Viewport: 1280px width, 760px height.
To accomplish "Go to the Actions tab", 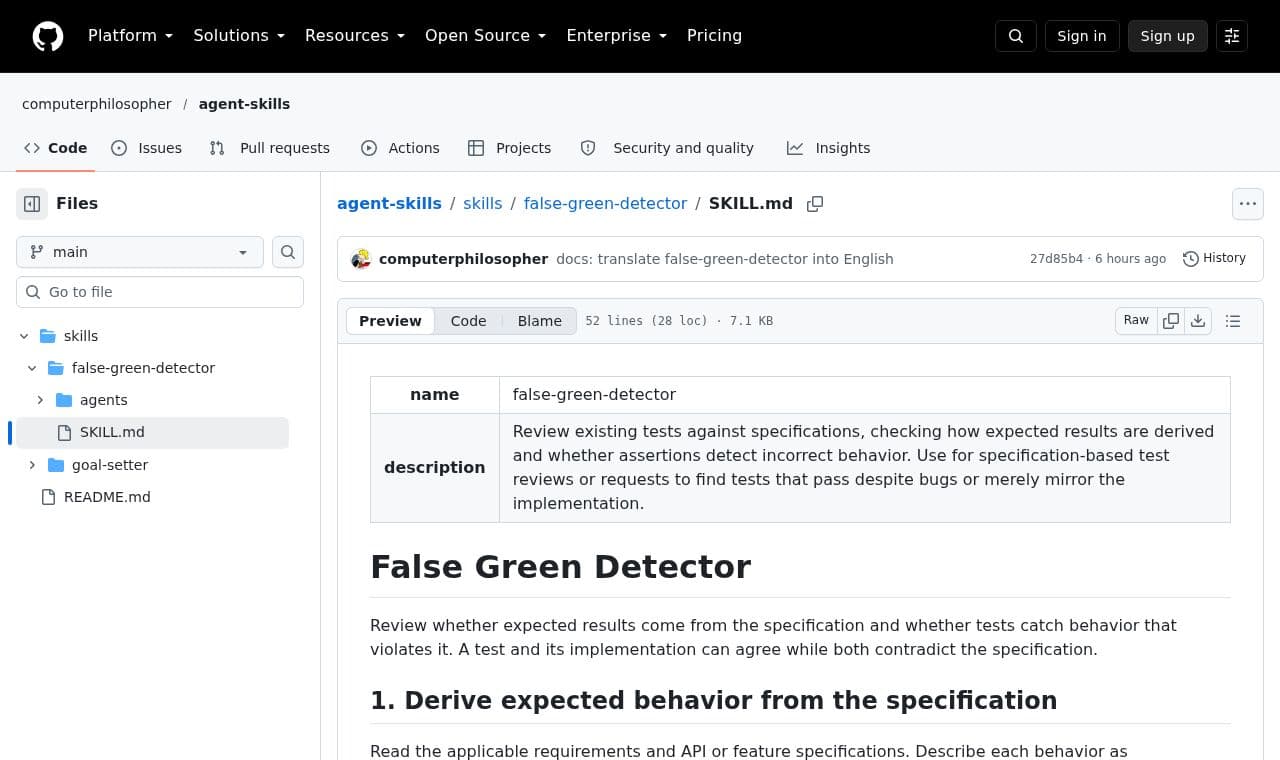I will (x=400, y=148).
